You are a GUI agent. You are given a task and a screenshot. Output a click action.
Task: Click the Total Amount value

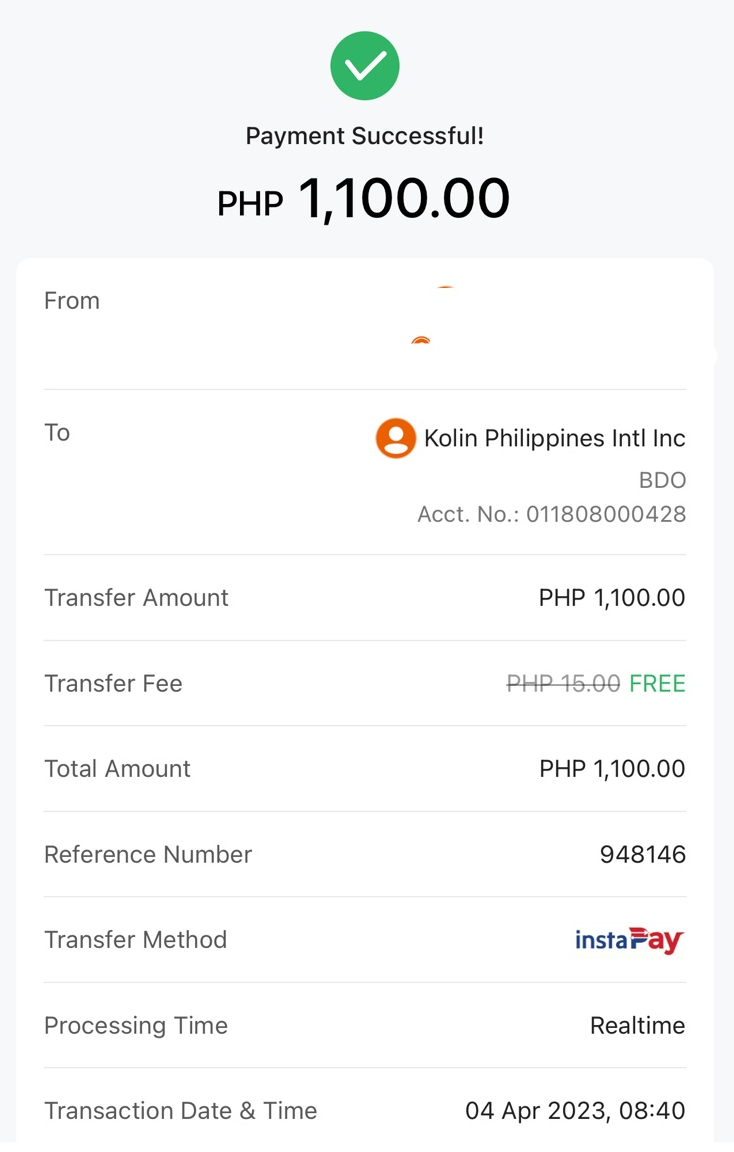tap(612, 769)
